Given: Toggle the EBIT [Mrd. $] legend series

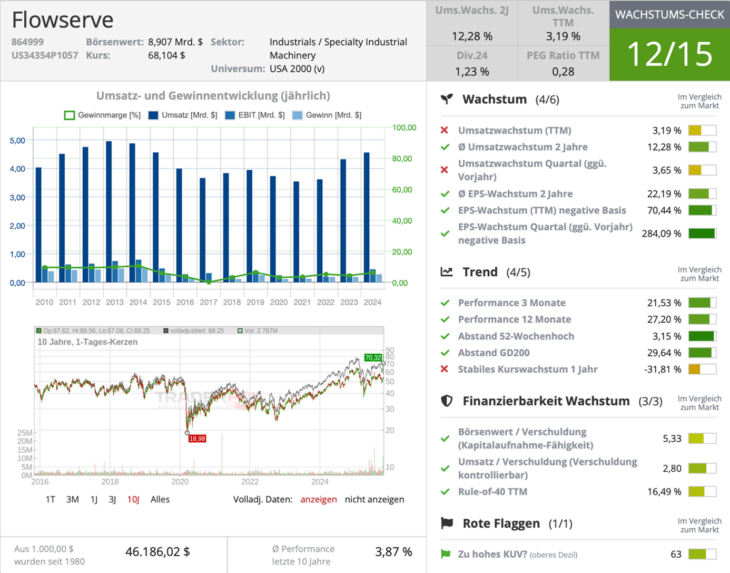Looking at the screenshot, I should click(256, 115).
